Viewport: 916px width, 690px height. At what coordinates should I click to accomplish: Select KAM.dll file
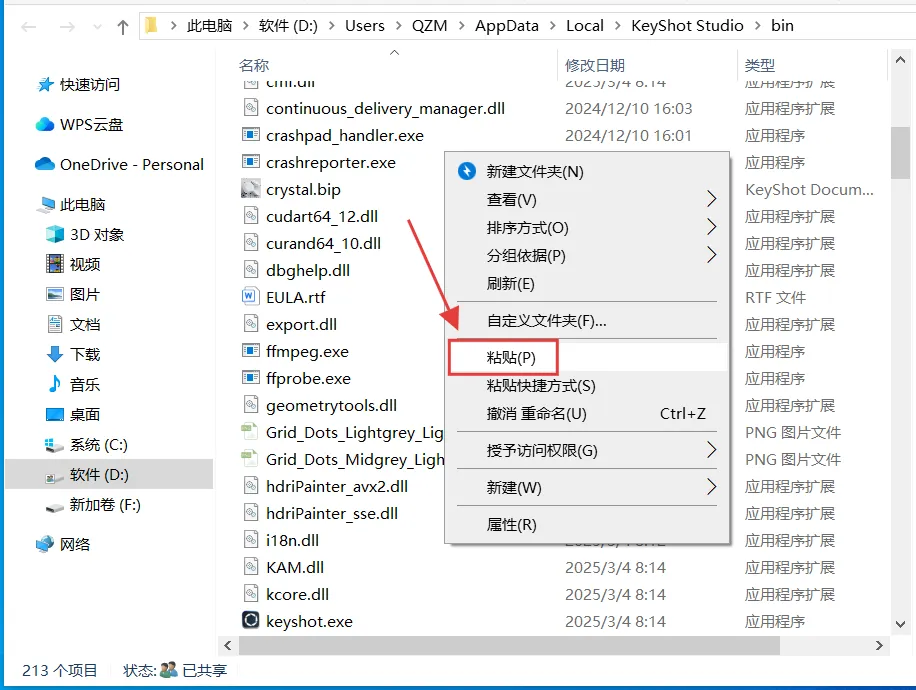[x=294, y=567]
